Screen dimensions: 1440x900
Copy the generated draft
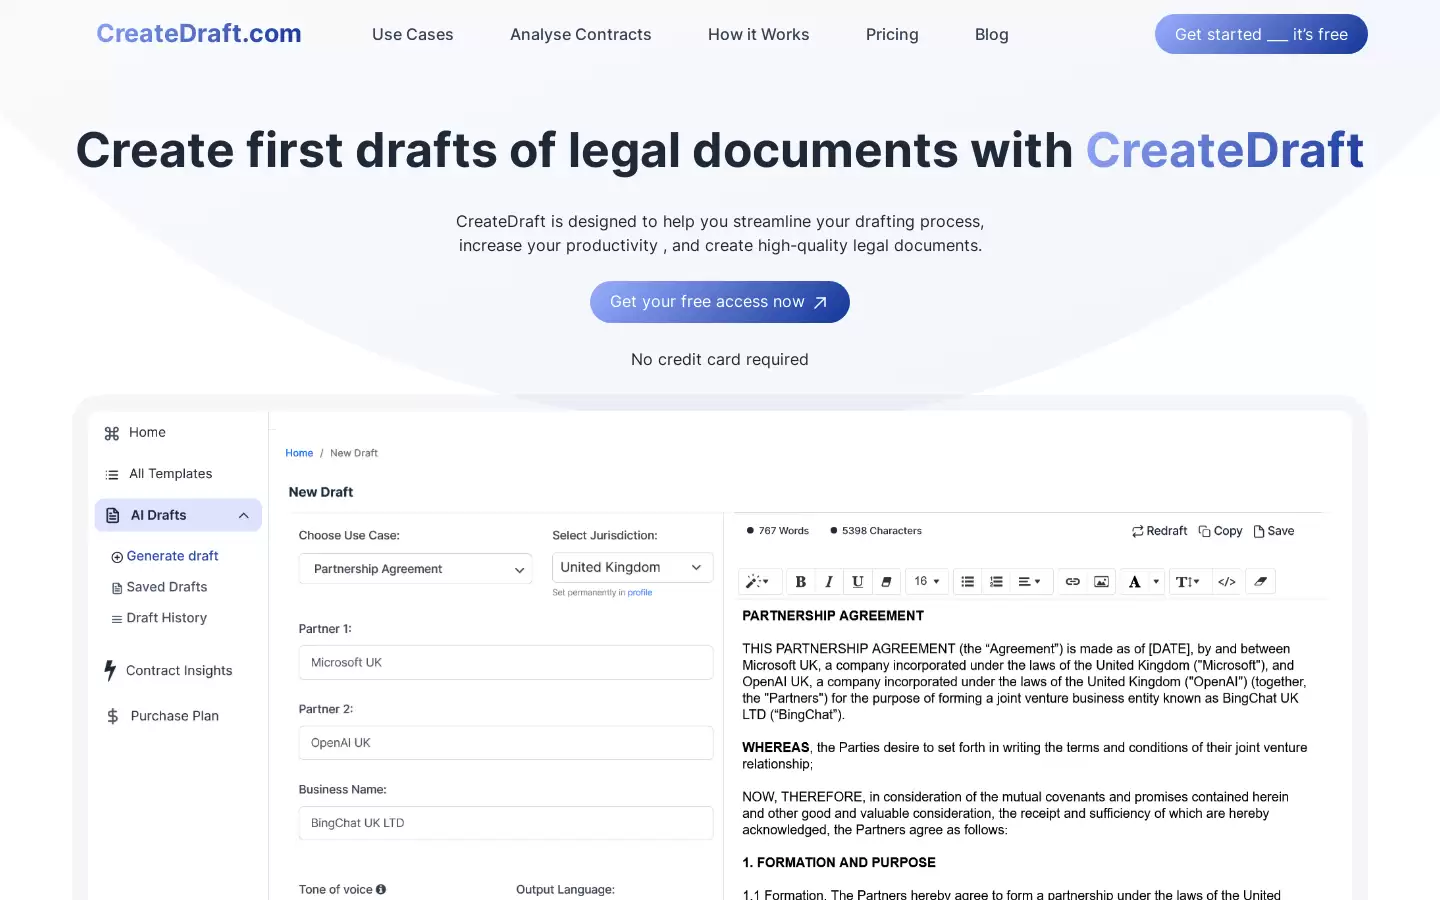pos(1220,531)
